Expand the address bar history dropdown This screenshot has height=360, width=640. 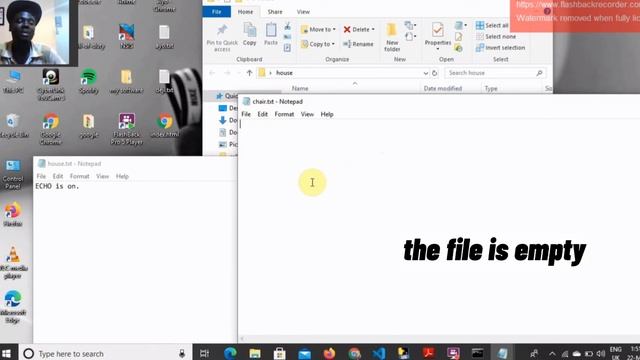[425, 73]
